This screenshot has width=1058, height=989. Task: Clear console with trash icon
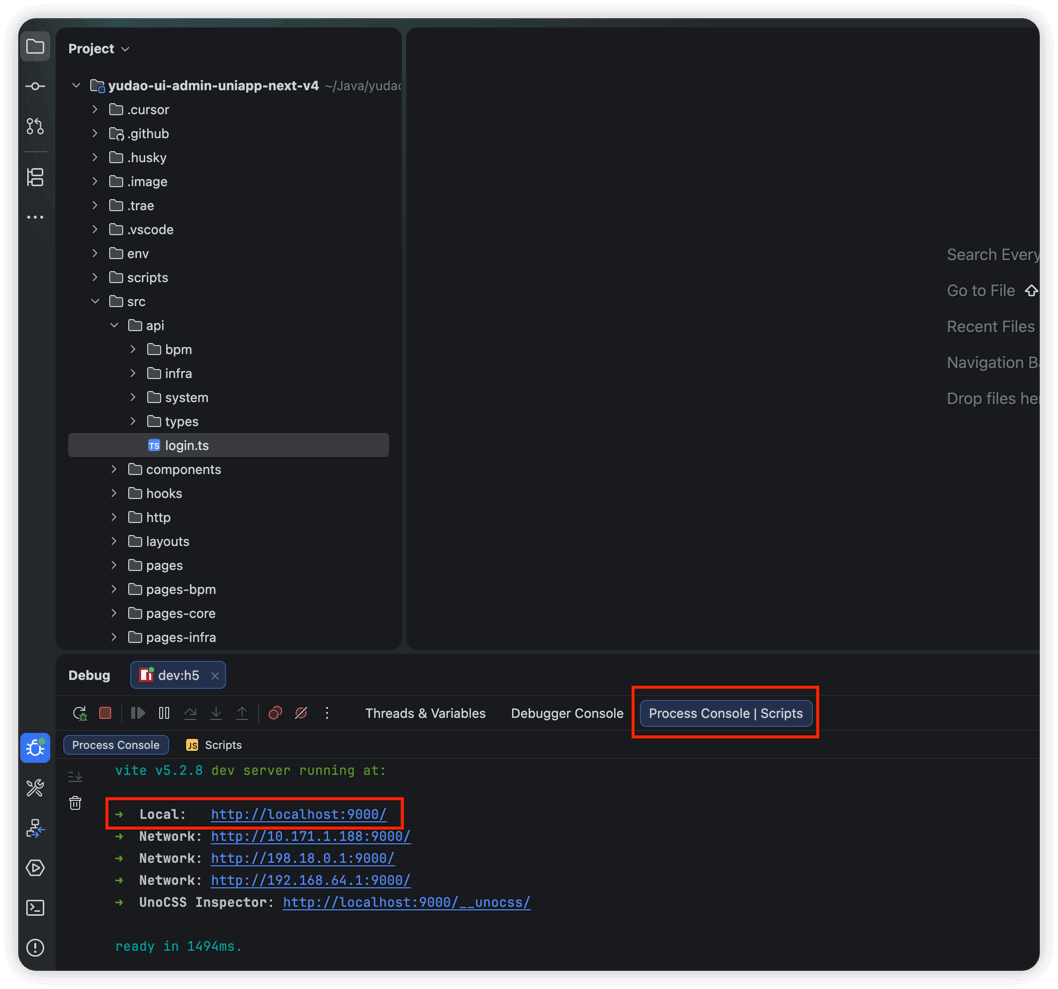(75, 803)
